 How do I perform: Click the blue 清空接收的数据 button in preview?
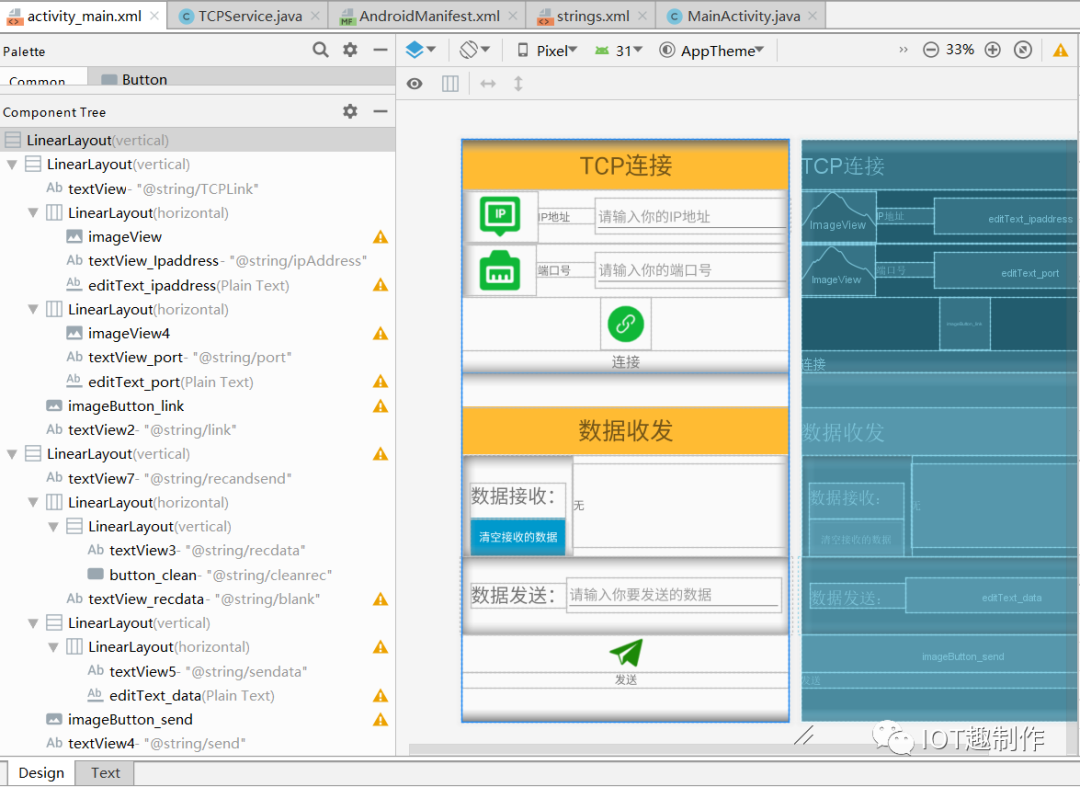[518, 537]
